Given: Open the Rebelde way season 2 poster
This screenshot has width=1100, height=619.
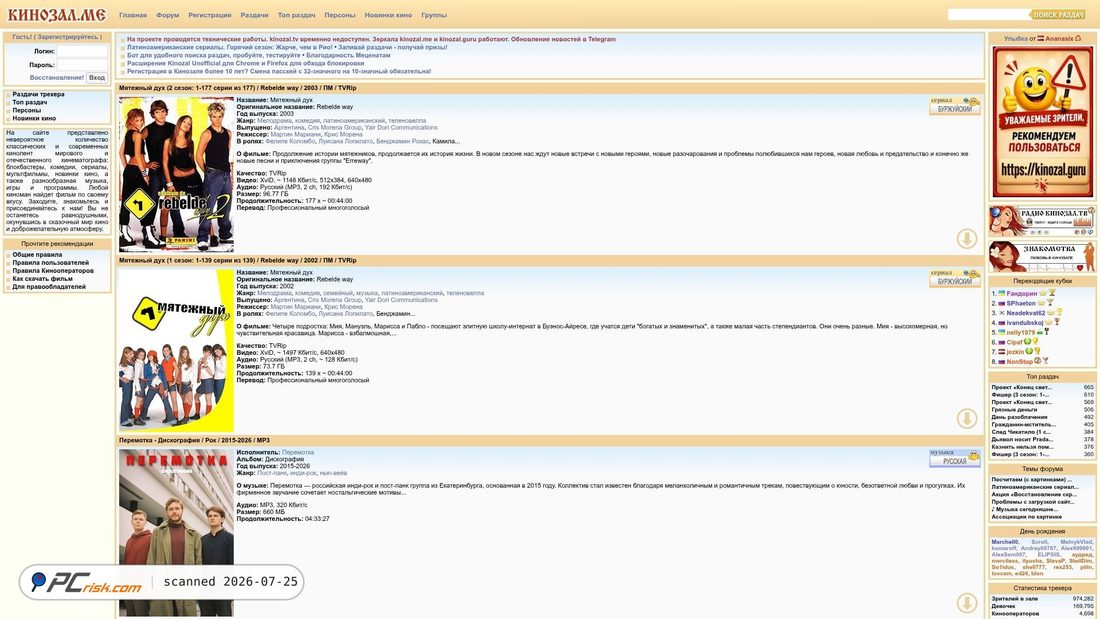Looking at the screenshot, I should pyautogui.click(x=176, y=174).
